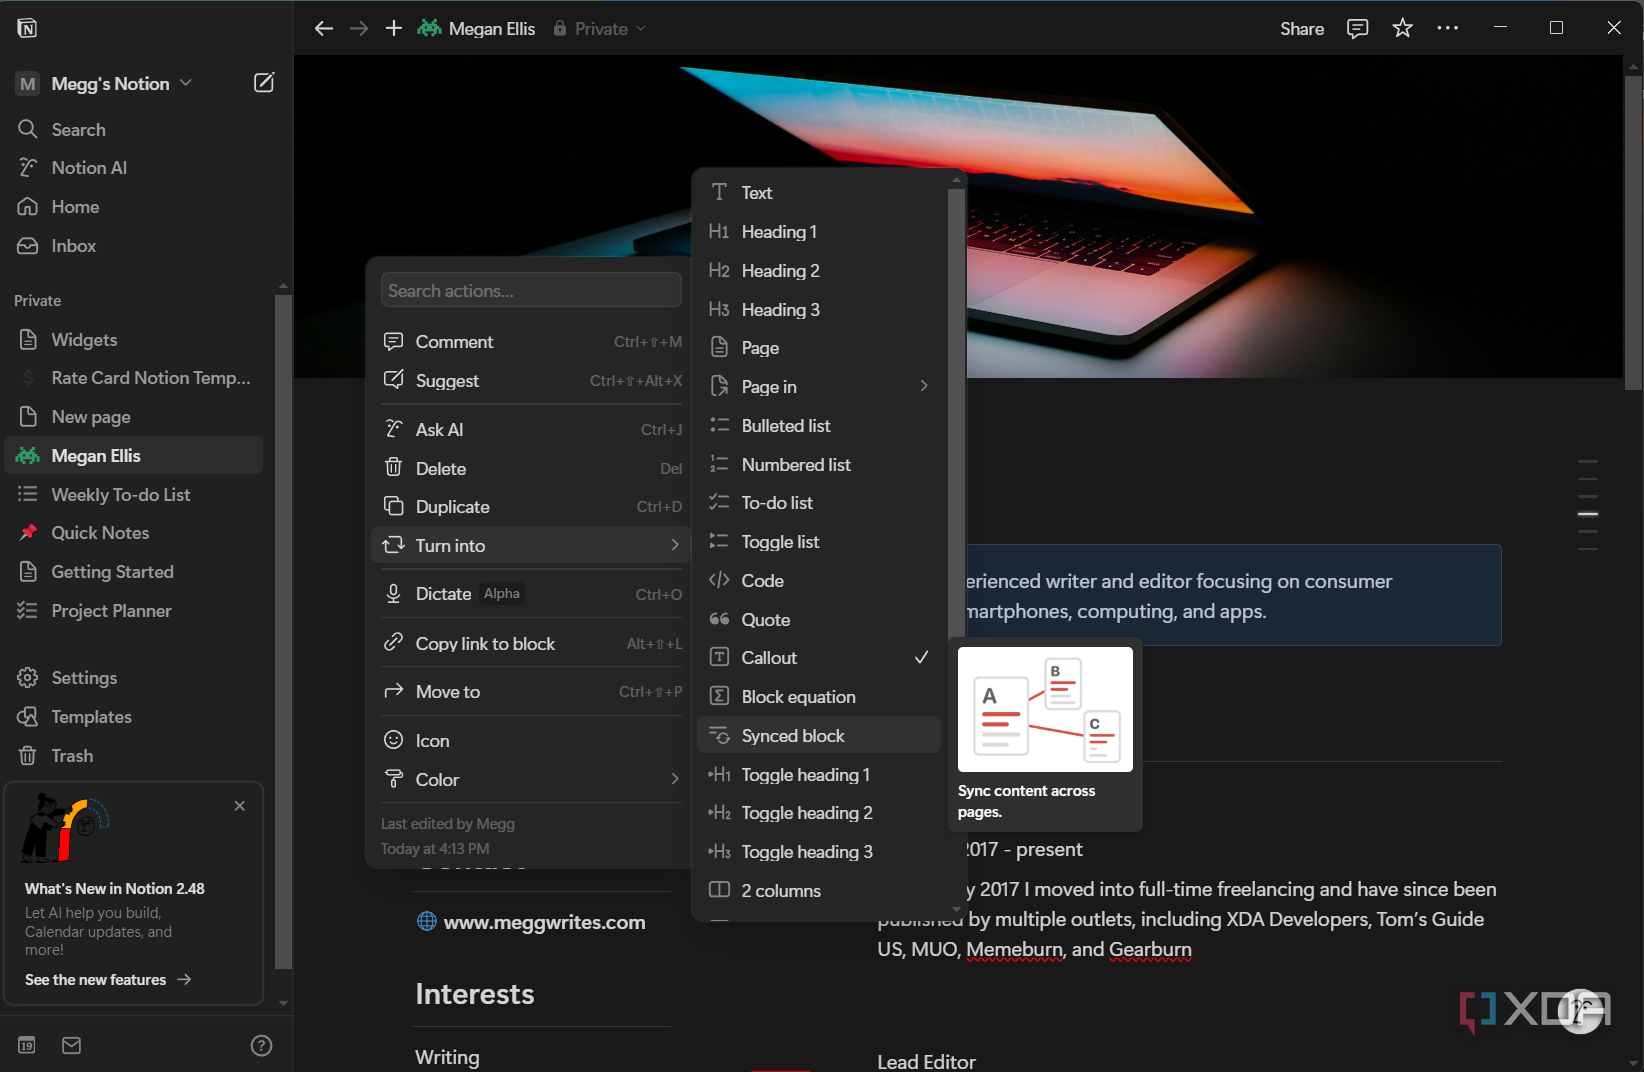Screen dimensions: 1644x1072
Task: Open the three-dot page menu
Action: [x=1447, y=29]
